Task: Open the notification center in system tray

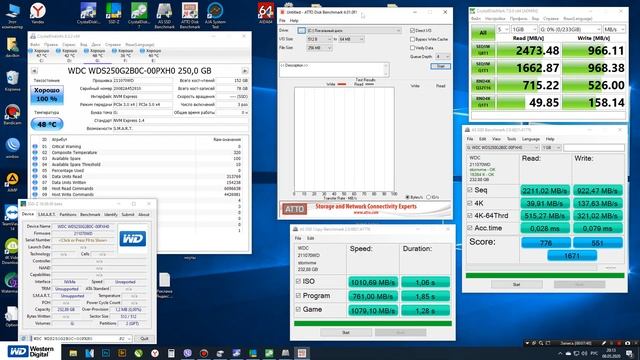Action: click(x=630, y=353)
